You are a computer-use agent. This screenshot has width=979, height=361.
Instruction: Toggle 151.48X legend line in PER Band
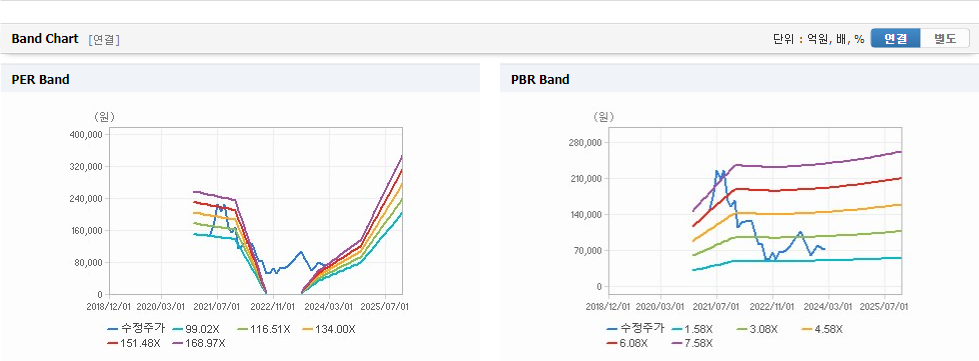tap(134, 343)
